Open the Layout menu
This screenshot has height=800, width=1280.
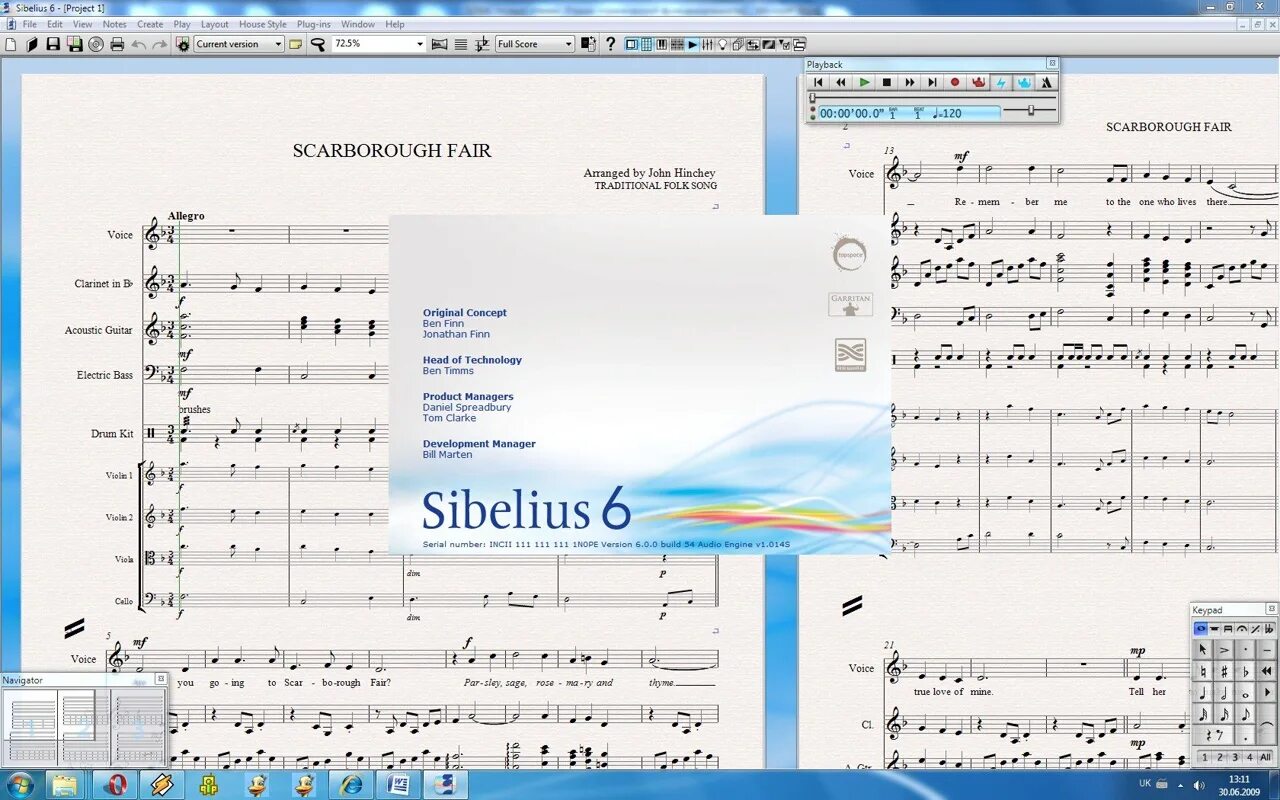pyautogui.click(x=214, y=24)
